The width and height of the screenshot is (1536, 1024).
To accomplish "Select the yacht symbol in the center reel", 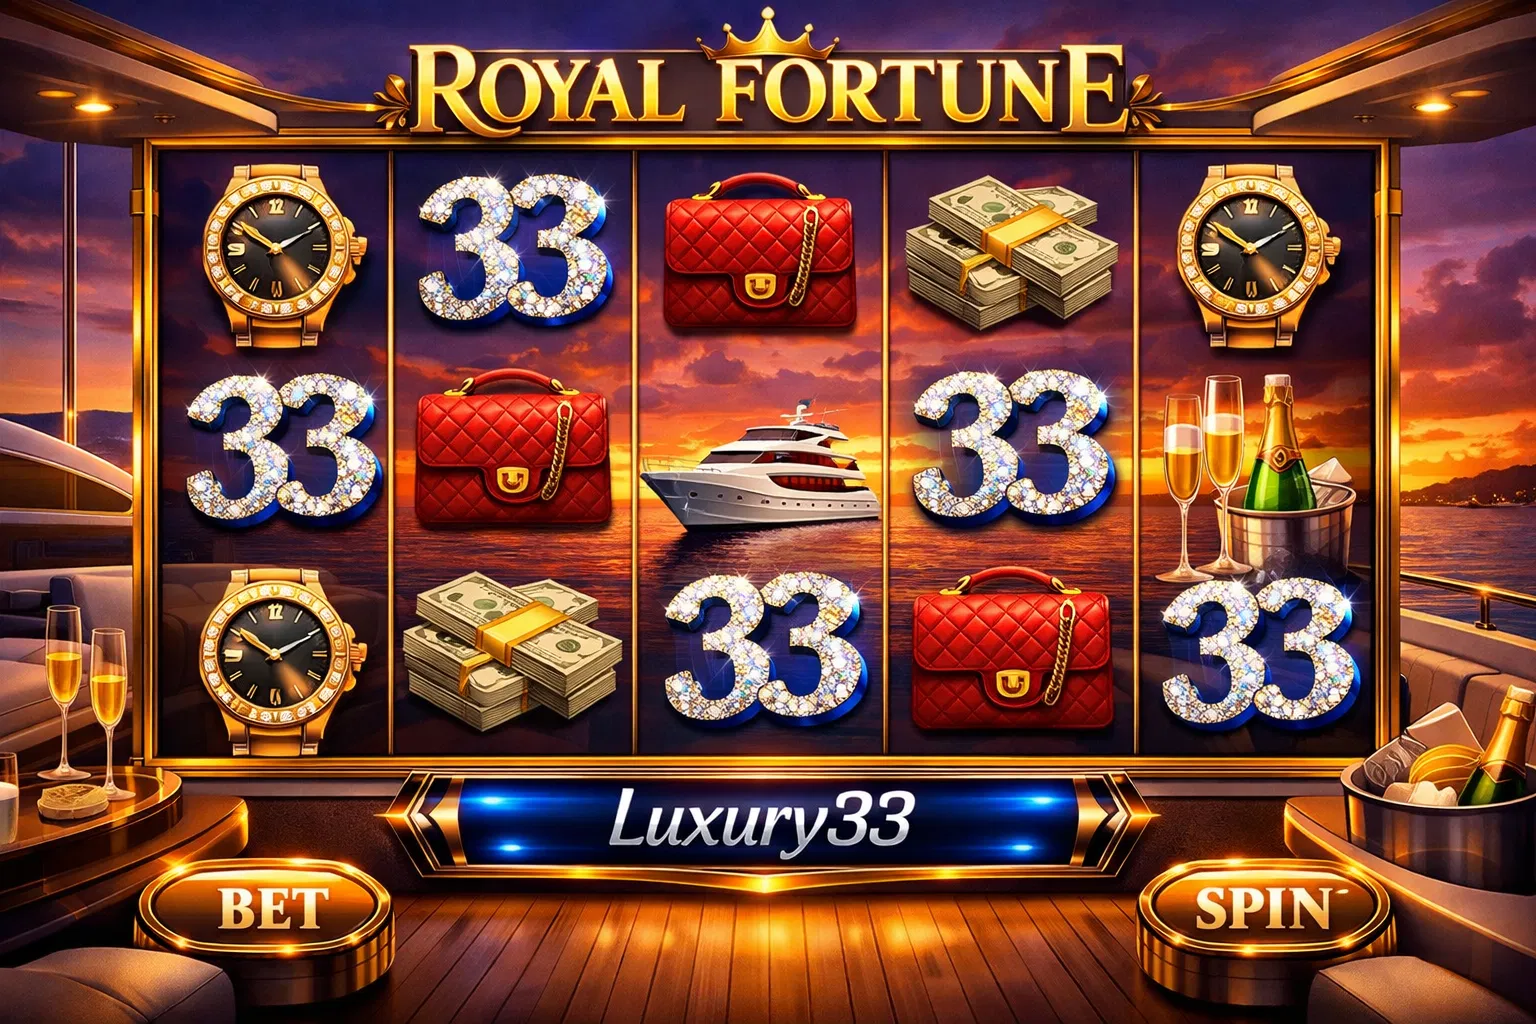I will click(x=760, y=468).
